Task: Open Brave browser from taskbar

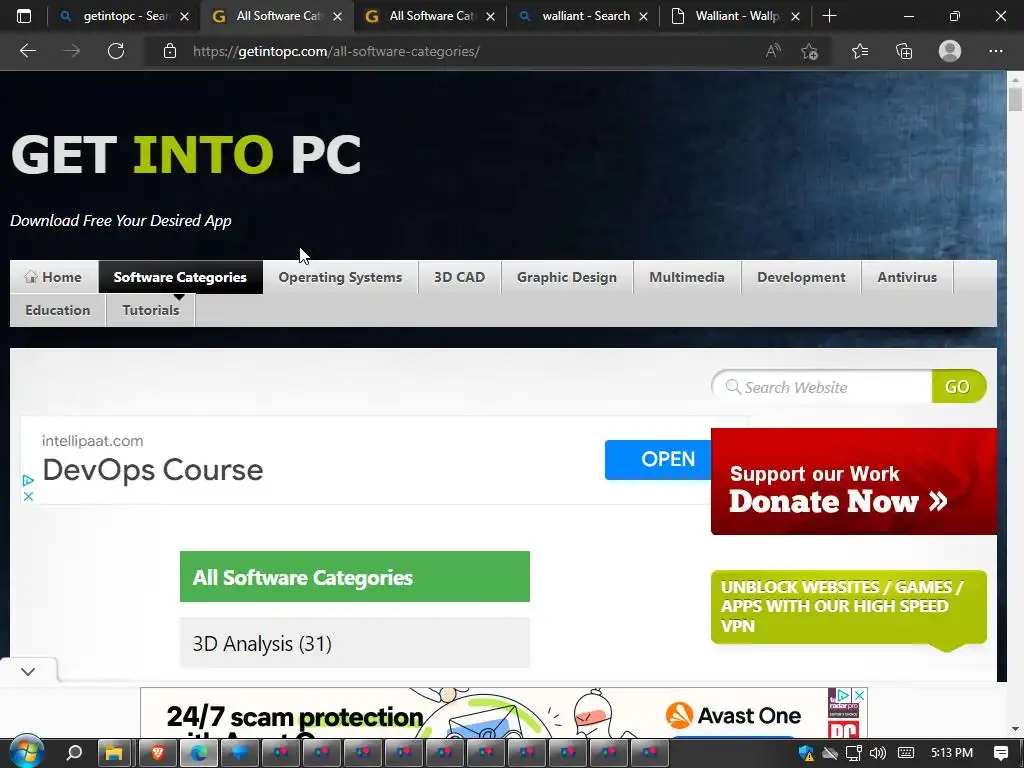Action: (x=157, y=753)
